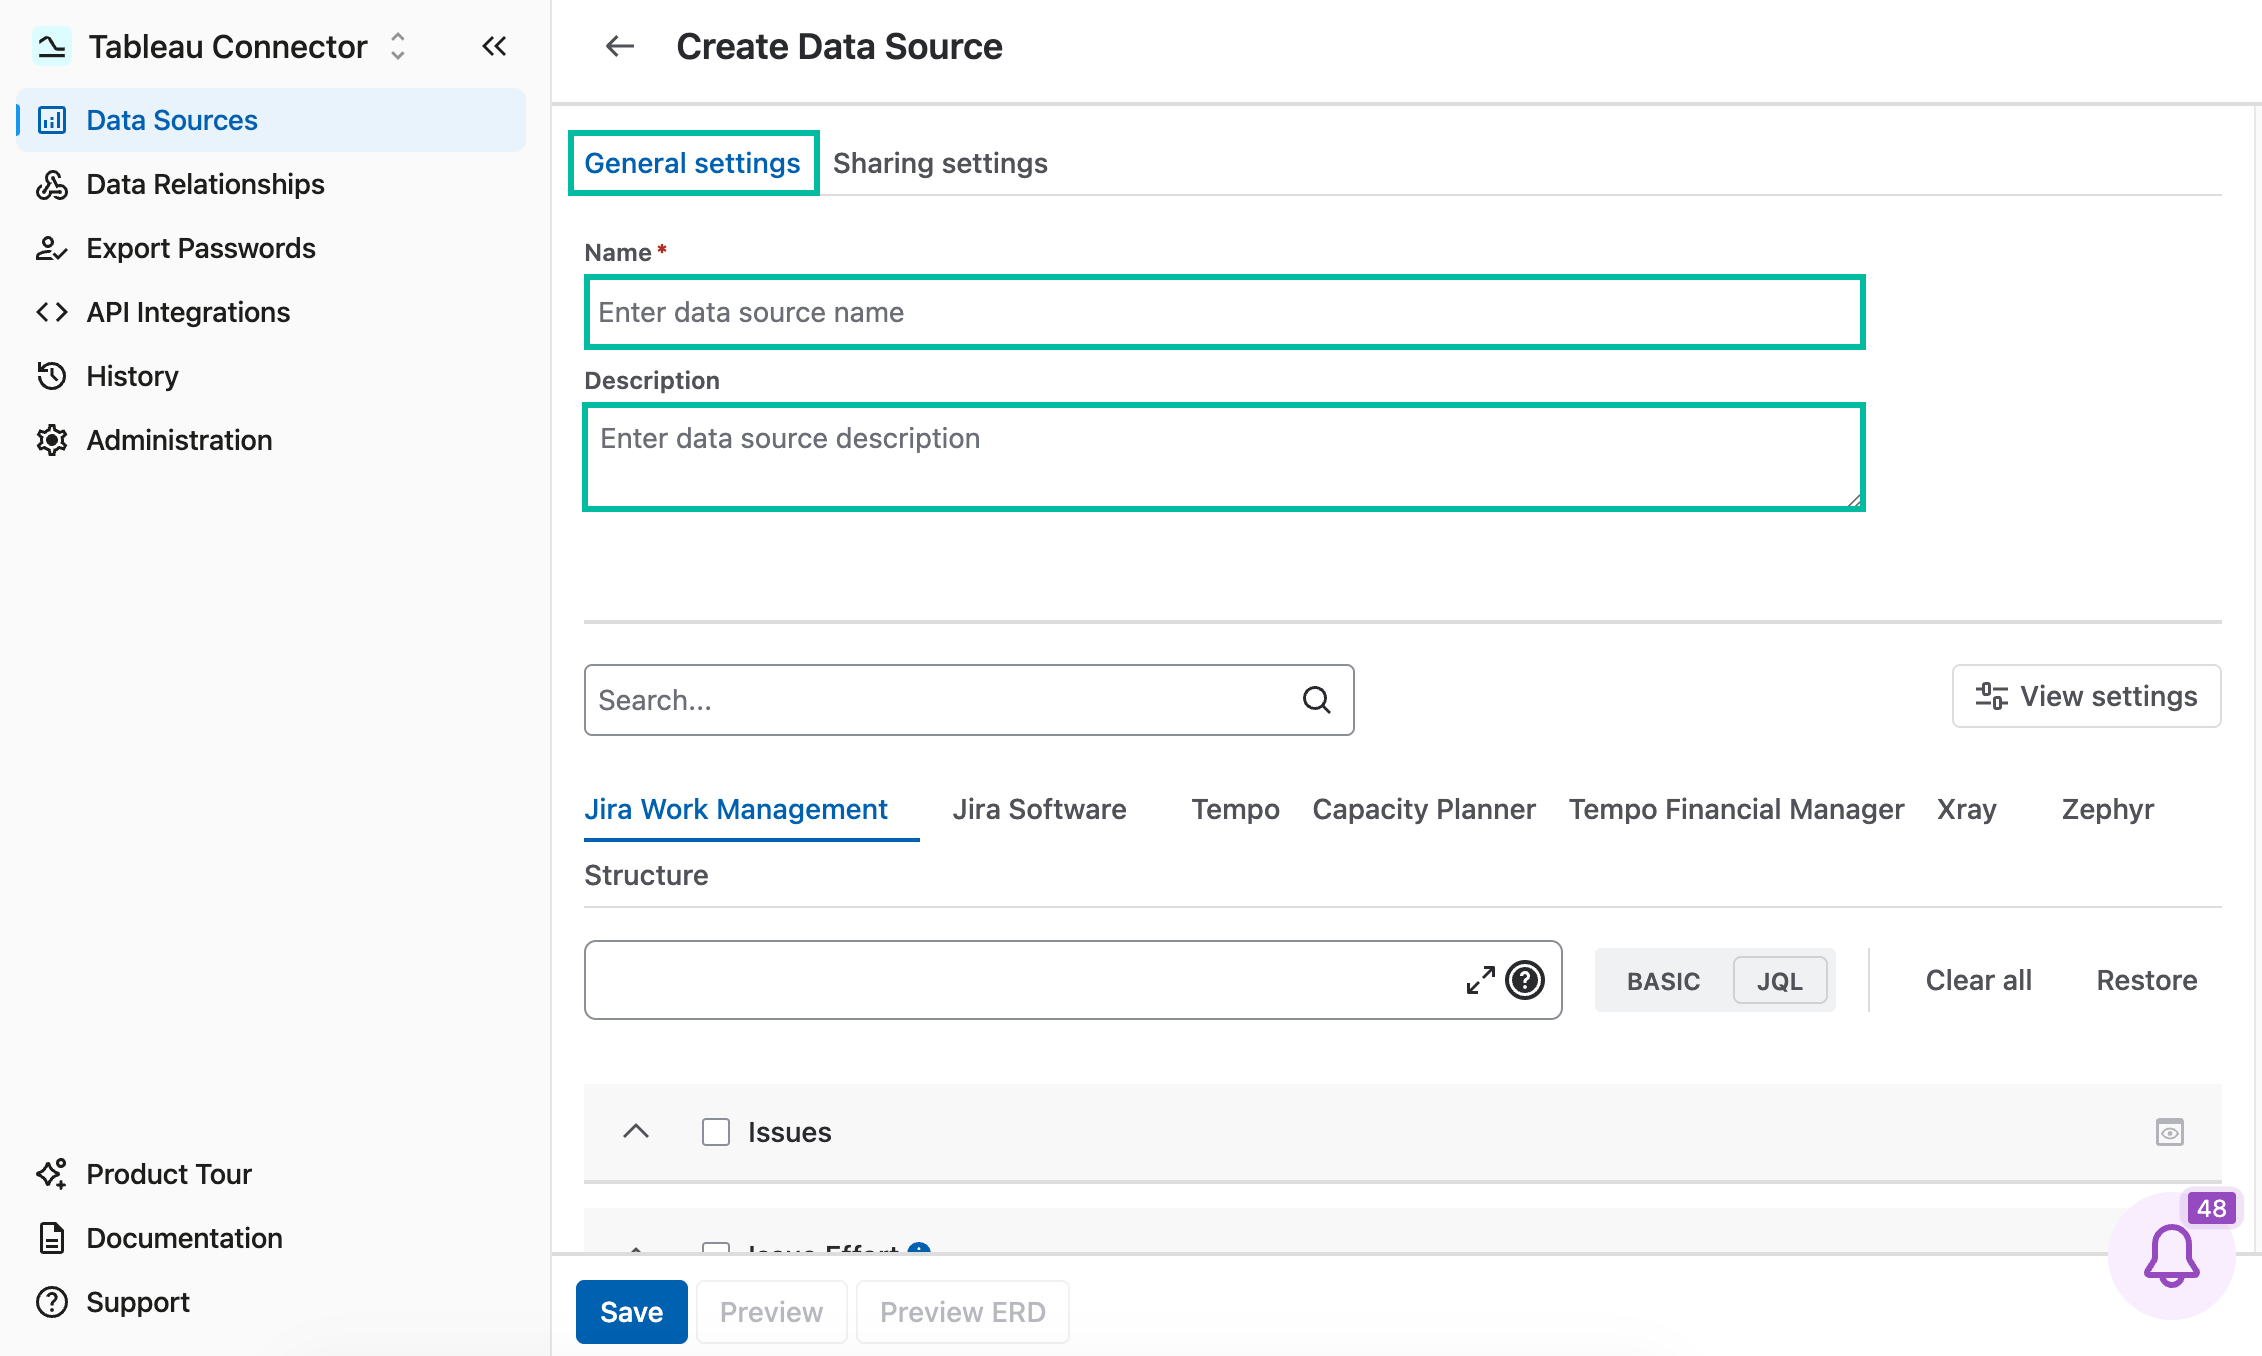
Task: Switch filter mode to BASIC
Action: [1664, 981]
